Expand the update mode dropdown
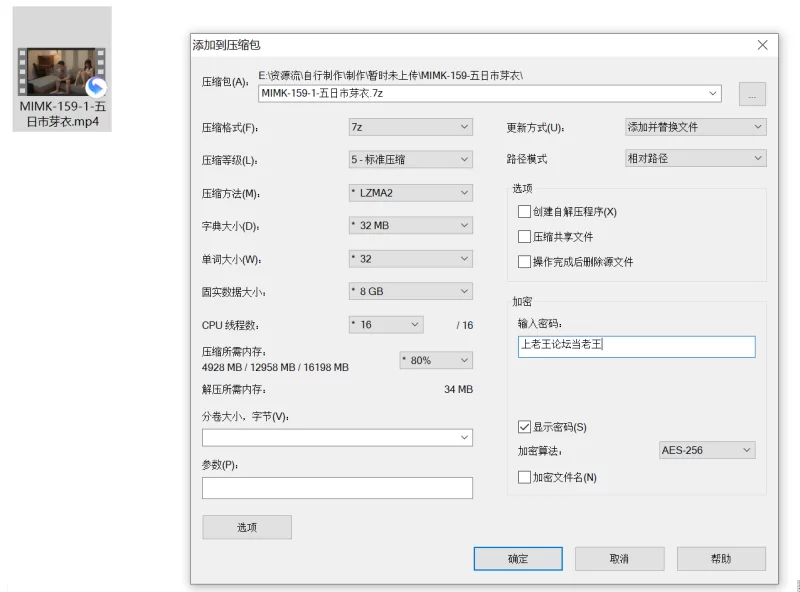This screenshot has height=592, width=800. 695,127
